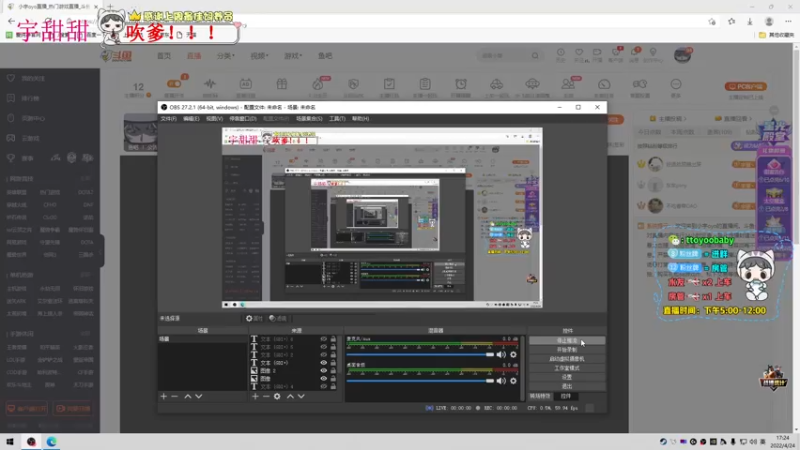800x450 pixels.
Task: Adjust 麦克风/Aux volume slider
Action: click(420, 355)
